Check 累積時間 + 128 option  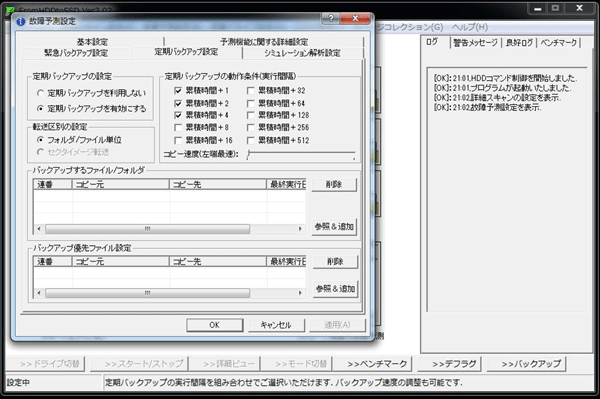(250, 115)
